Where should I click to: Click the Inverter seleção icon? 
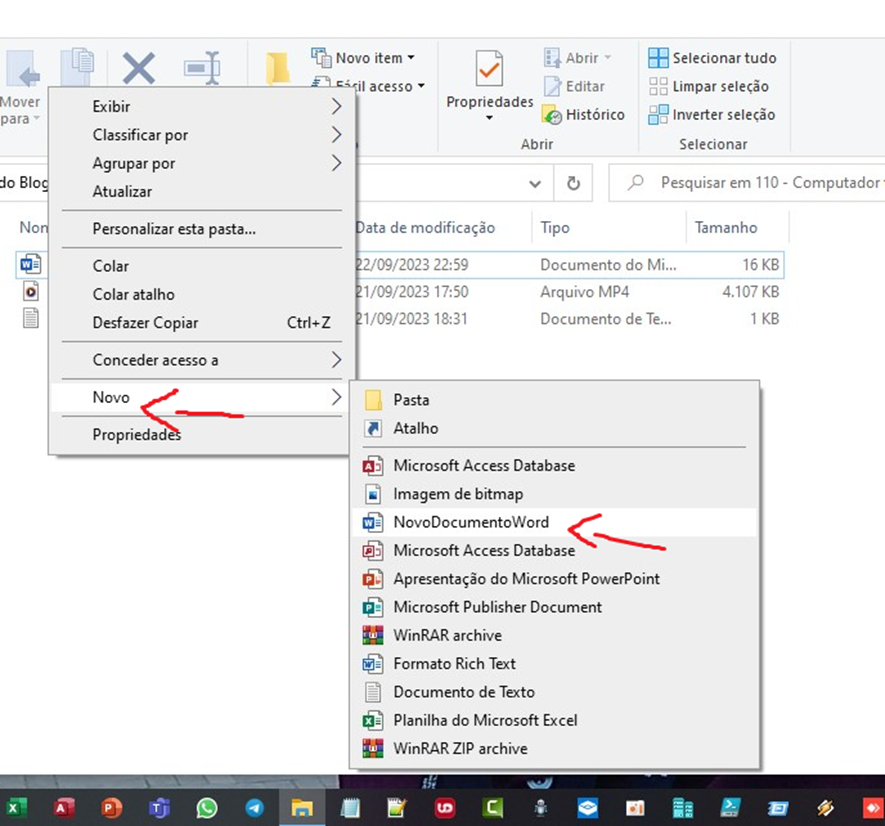658,115
